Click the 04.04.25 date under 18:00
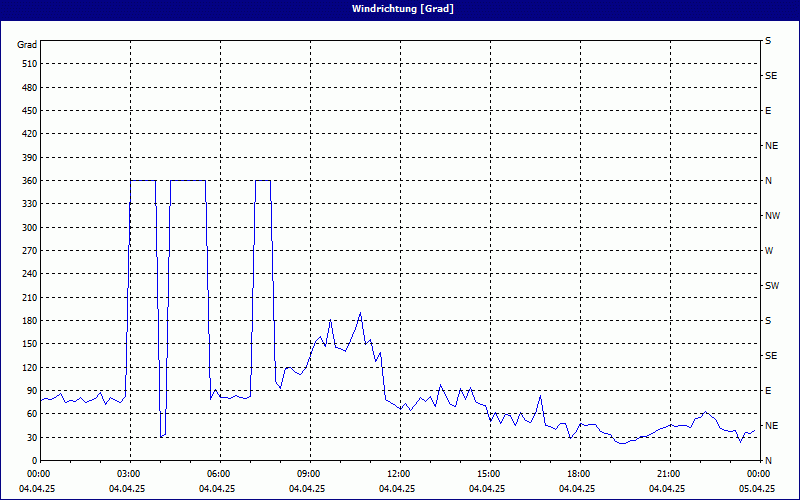Image resolution: width=800 pixels, height=500 pixels. click(577, 488)
